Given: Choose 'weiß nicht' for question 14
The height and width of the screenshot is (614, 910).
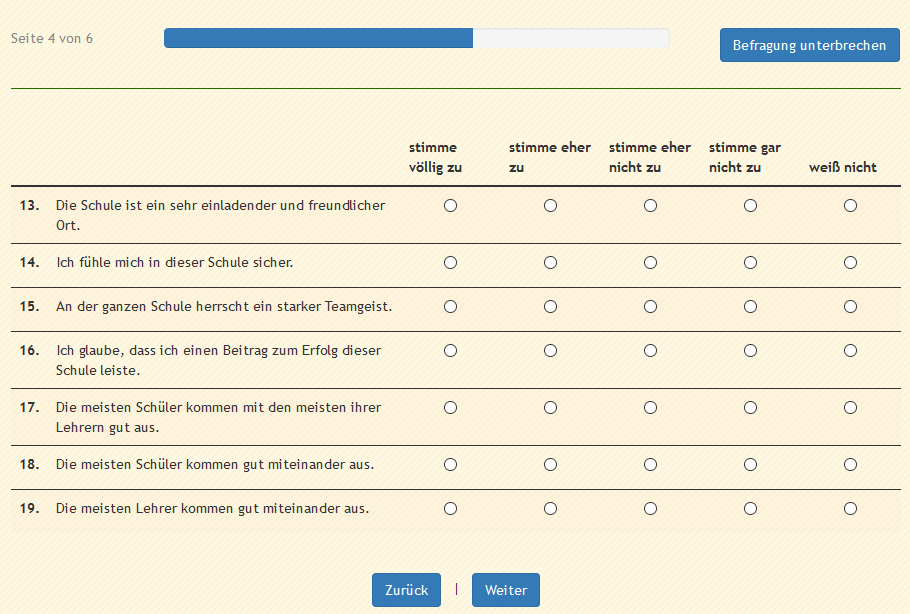Looking at the screenshot, I should [x=850, y=262].
